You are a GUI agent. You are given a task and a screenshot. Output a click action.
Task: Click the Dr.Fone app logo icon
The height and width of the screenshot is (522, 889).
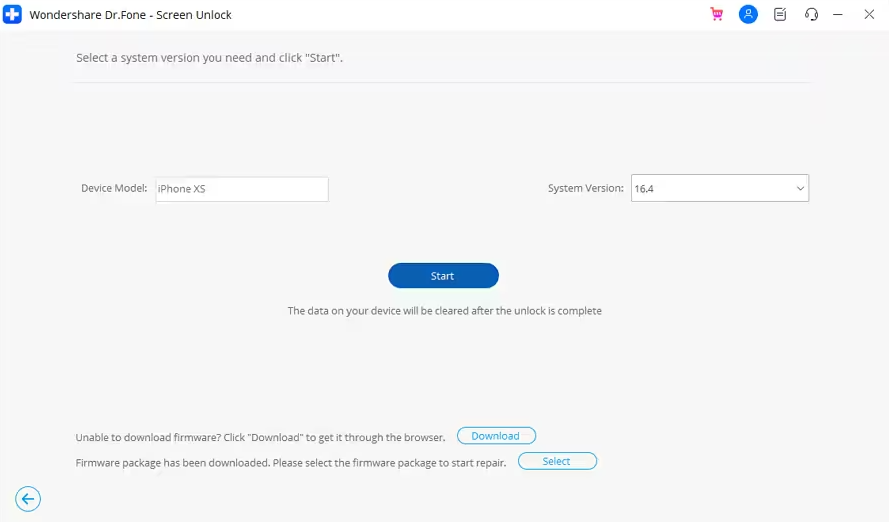tap(12, 14)
